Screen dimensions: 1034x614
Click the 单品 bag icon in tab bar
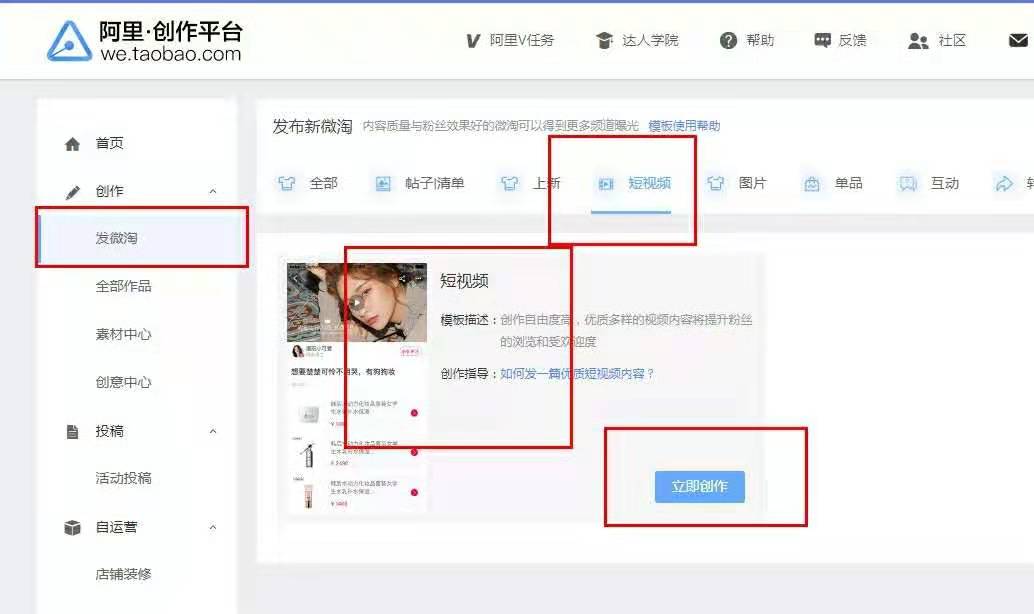pos(813,183)
